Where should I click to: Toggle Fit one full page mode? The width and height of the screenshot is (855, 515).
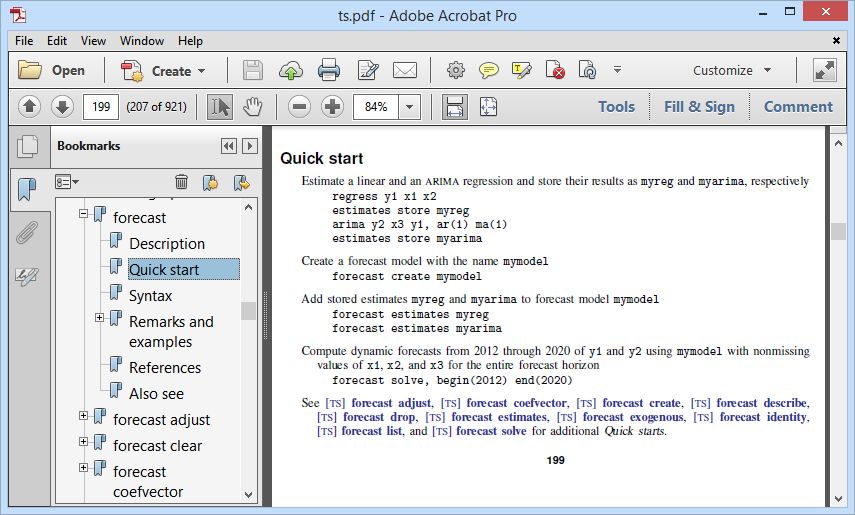[x=488, y=106]
